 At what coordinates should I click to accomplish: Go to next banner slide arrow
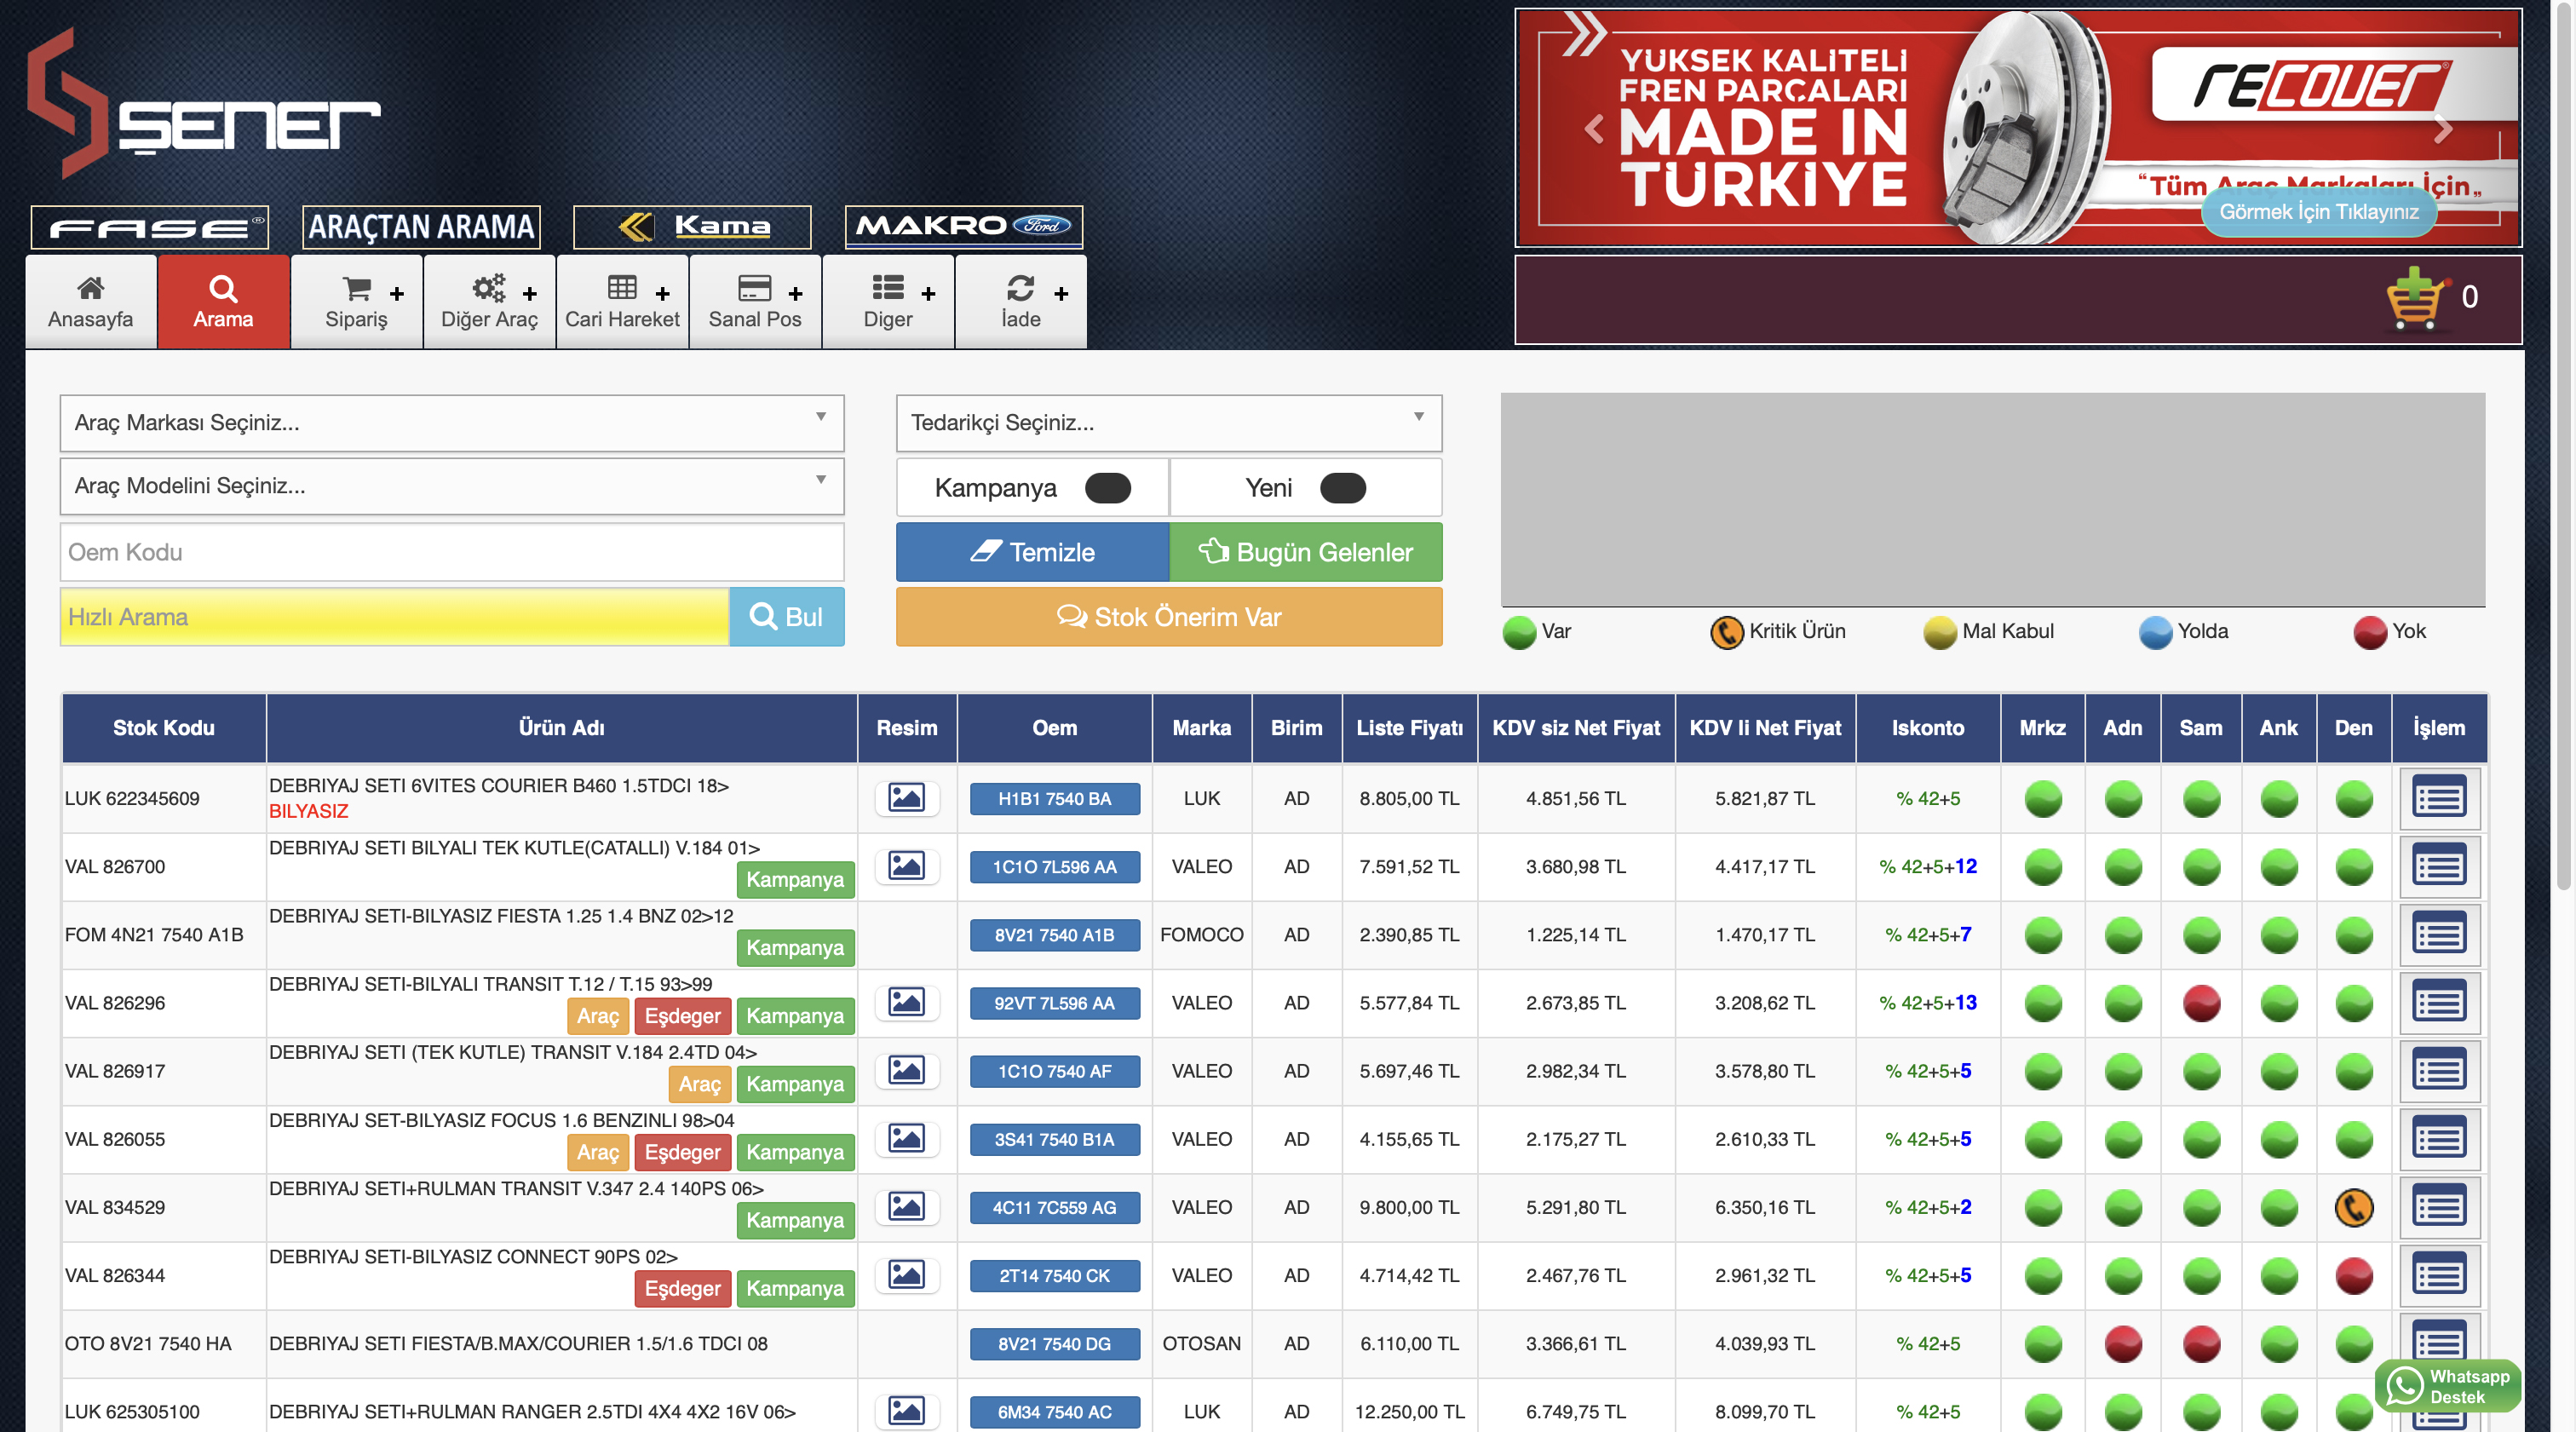(x=2442, y=129)
